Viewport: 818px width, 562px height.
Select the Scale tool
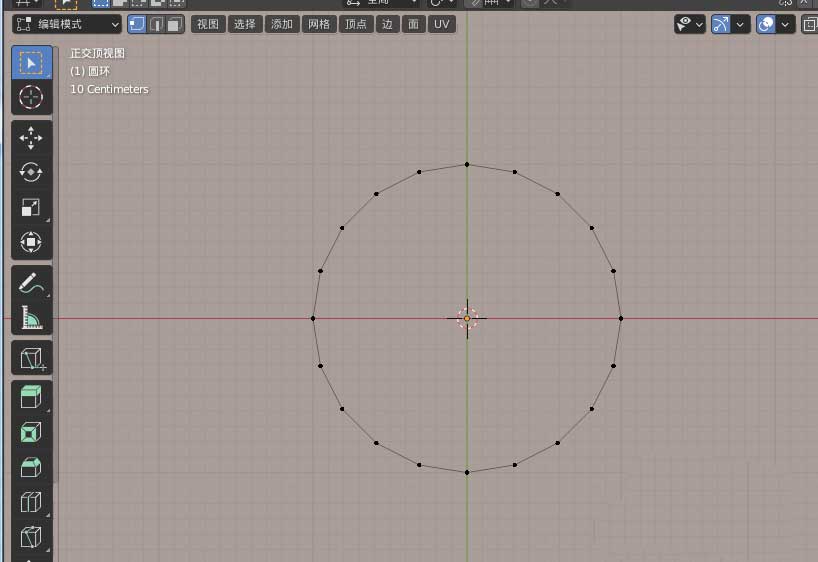tap(31, 207)
